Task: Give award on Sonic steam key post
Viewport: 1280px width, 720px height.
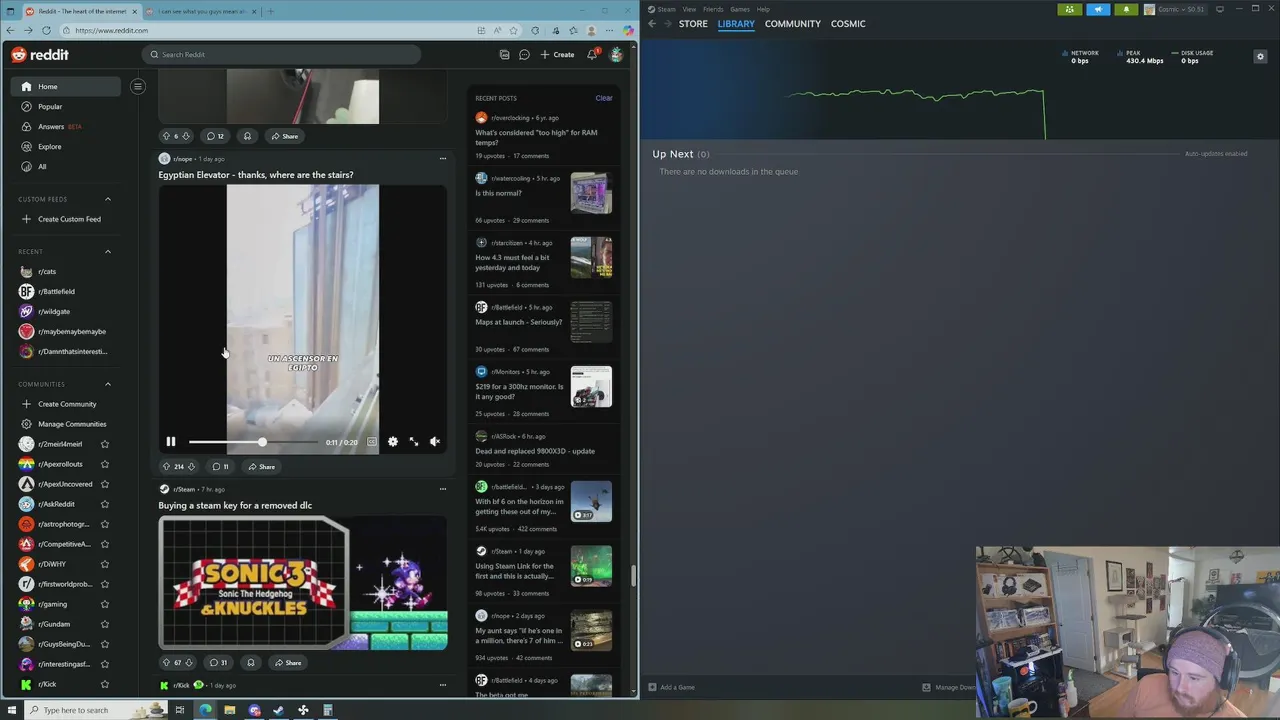Action: (251, 662)
